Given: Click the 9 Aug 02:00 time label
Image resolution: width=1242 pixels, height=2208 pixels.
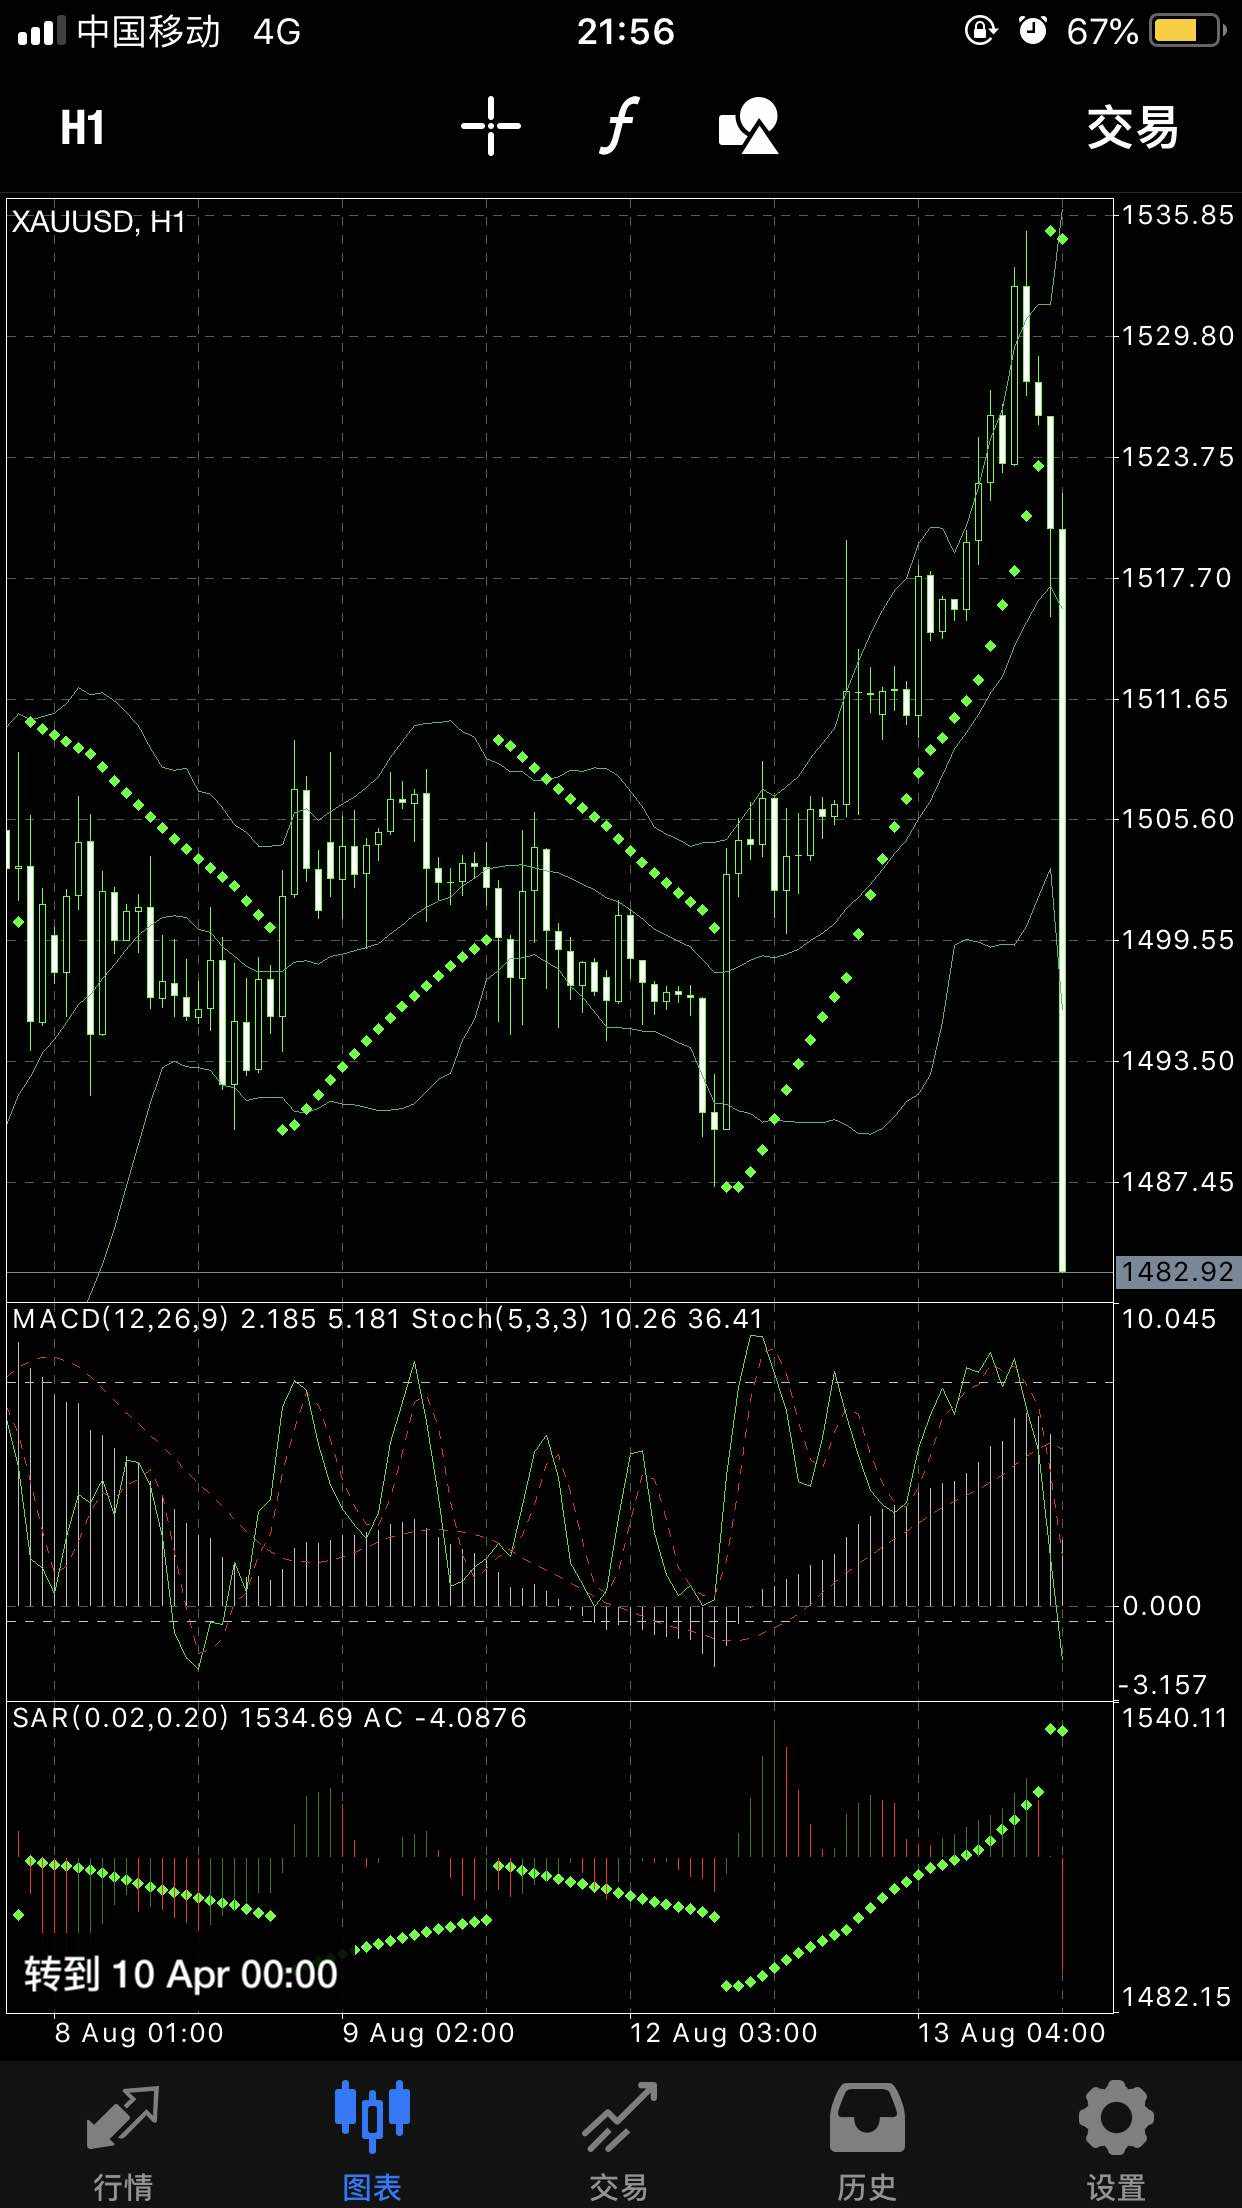Looking at the screenshot, I should pos(429,2033).
